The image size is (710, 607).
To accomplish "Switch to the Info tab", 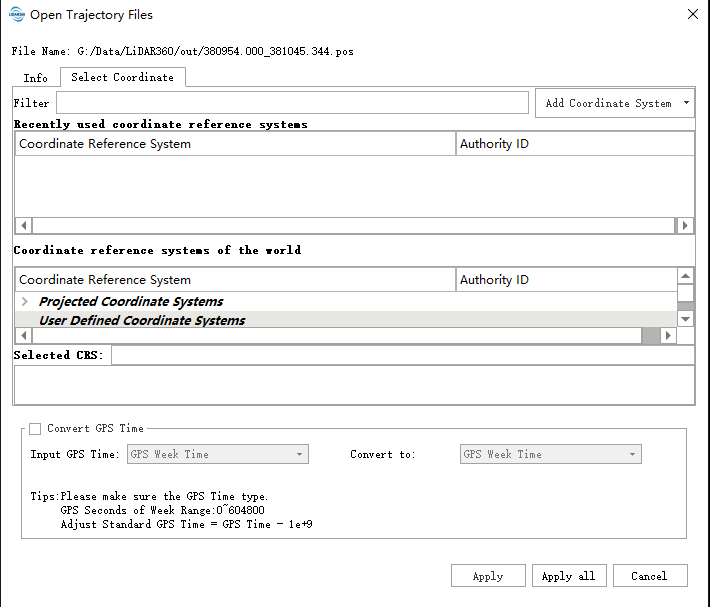I will click(35, 78).
